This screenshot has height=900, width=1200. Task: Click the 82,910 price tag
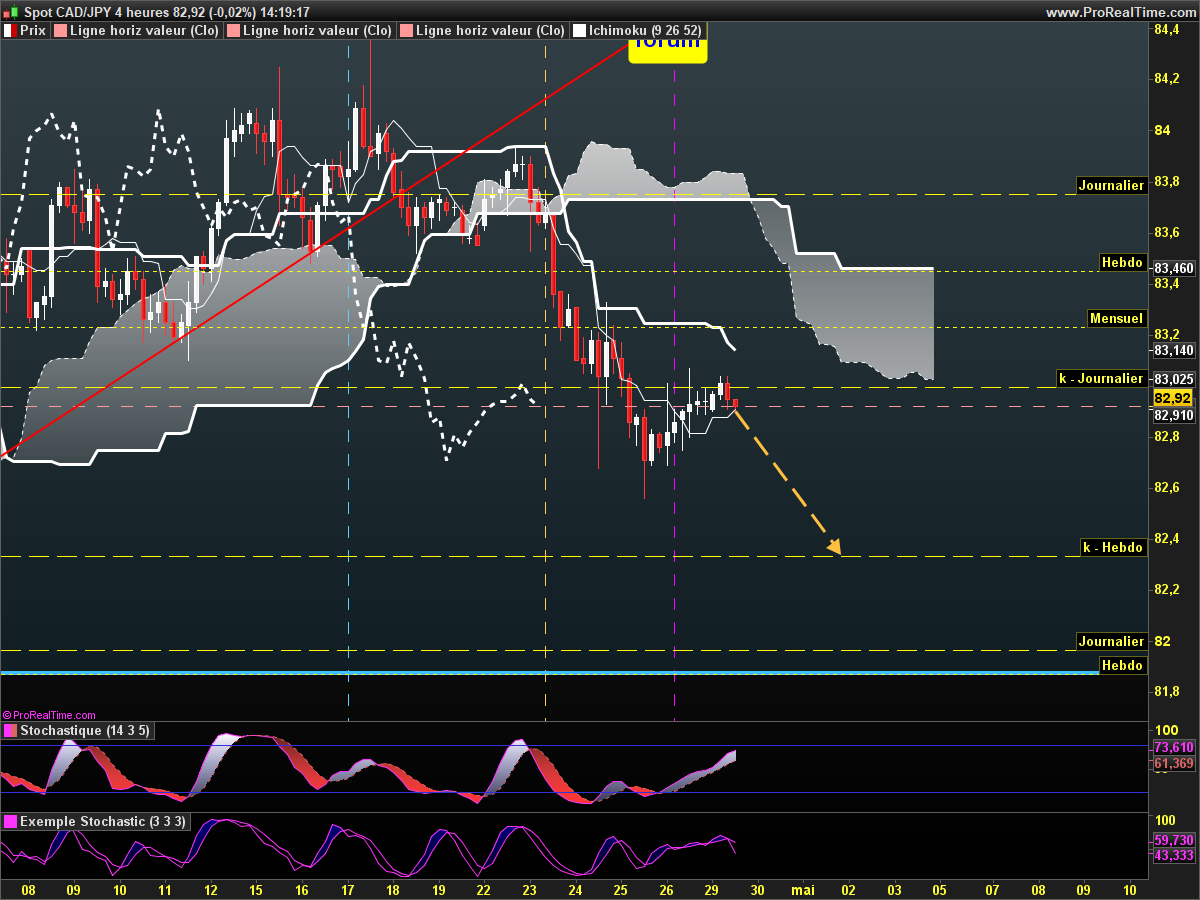pos(1174,414)
